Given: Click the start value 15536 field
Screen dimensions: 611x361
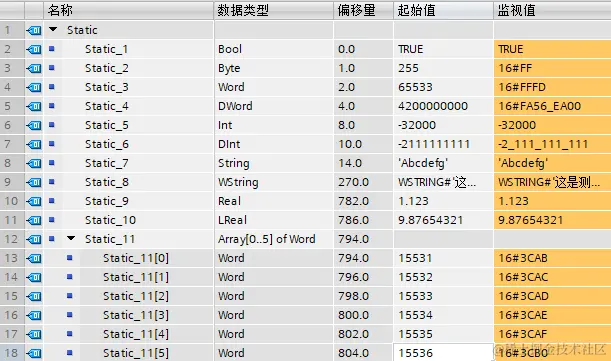Looking at the screenshot, I should coord(443,353).
